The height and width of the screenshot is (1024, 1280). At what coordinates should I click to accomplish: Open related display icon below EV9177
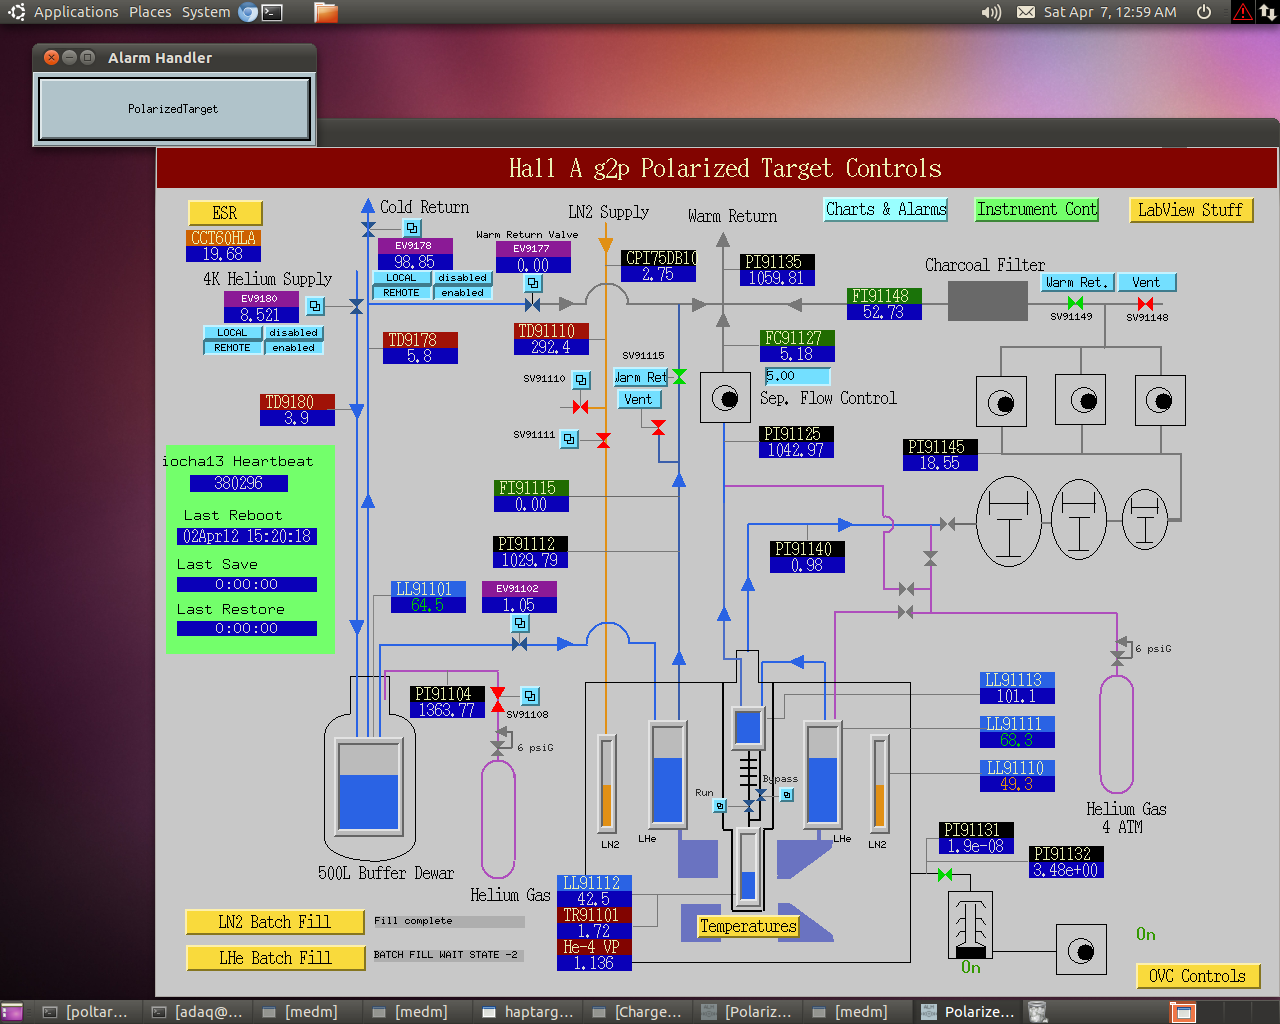coord(534,284)
